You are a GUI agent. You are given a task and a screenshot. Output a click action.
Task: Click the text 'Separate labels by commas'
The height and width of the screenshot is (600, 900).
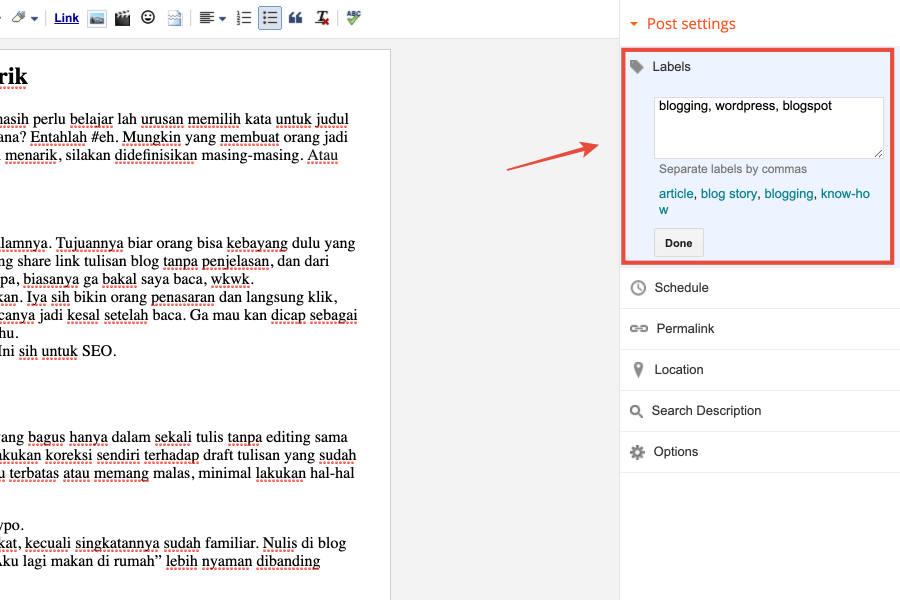tap(732, 169)
